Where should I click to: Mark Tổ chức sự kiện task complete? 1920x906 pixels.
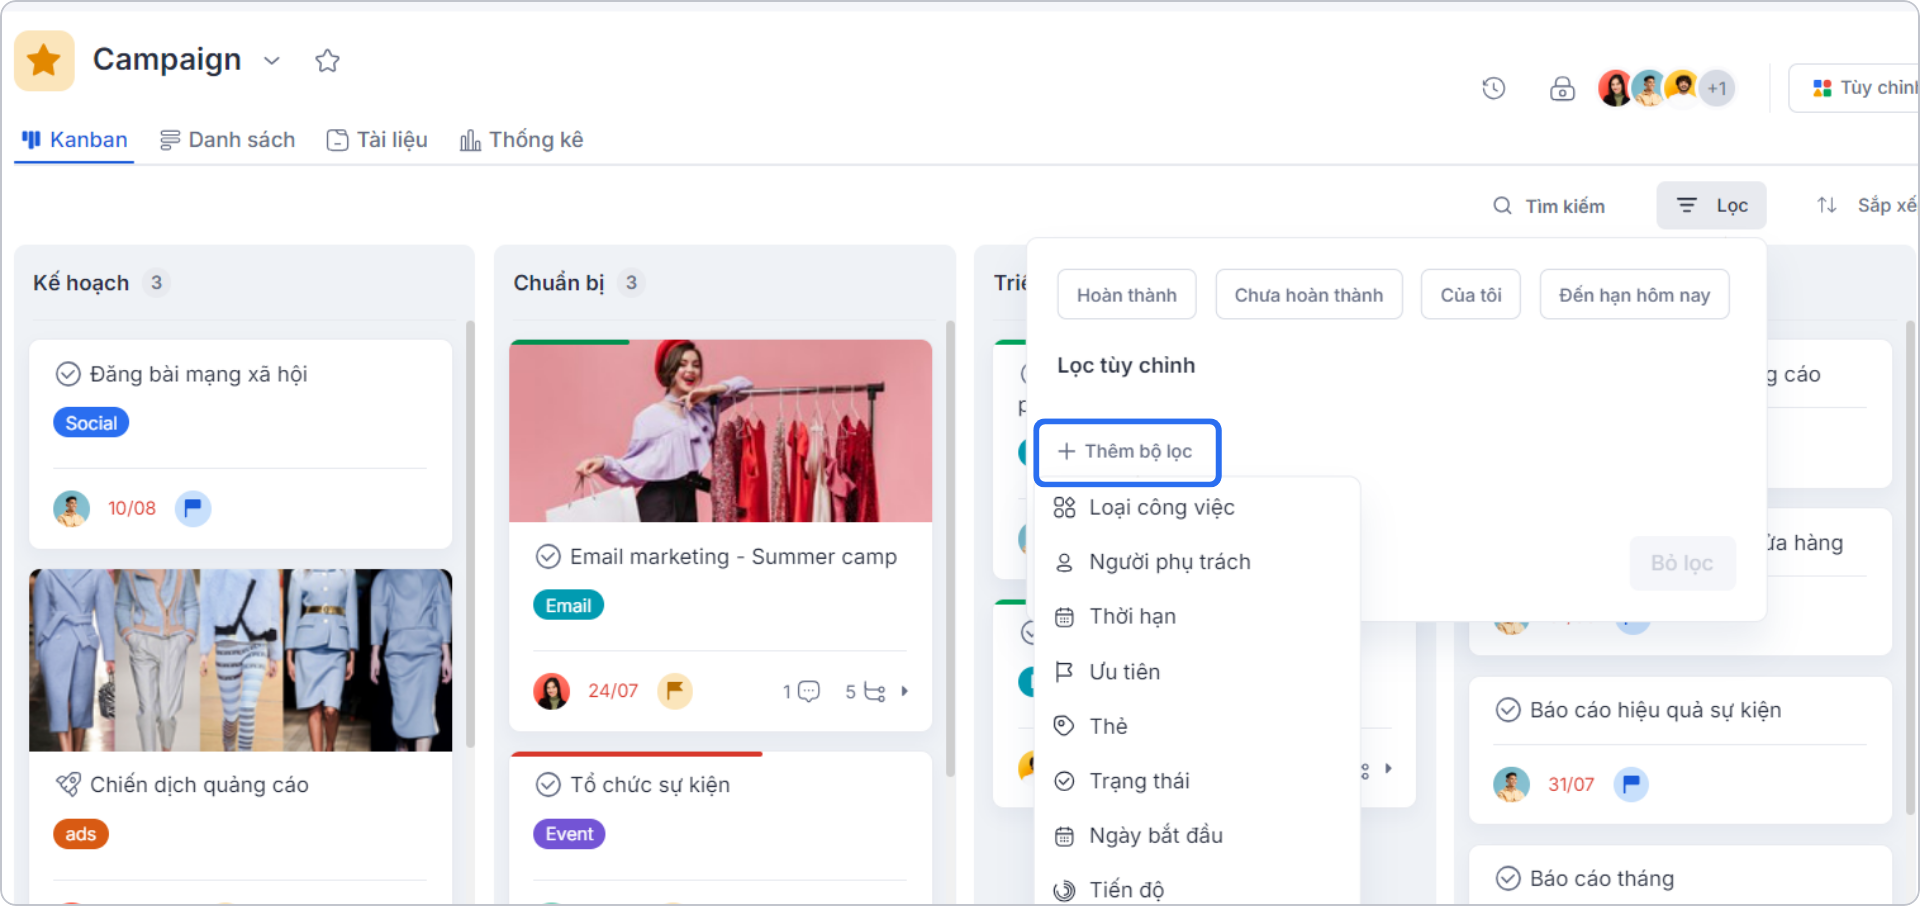click(548, 785)
